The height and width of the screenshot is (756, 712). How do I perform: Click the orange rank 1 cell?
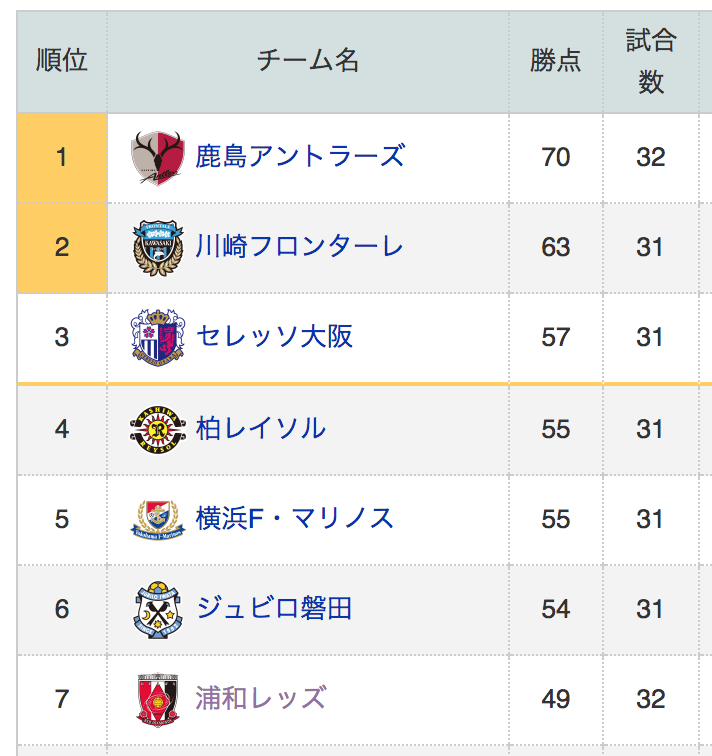pyautogui.click(x=62, y=158)
